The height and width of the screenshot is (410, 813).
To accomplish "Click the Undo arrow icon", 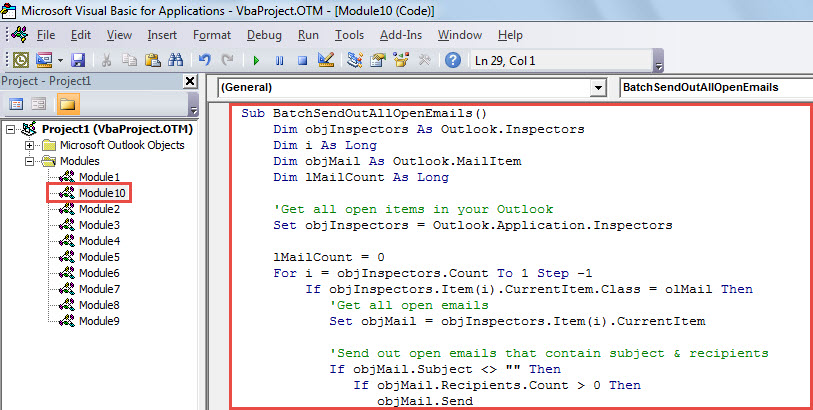I will tap(205, 61).
